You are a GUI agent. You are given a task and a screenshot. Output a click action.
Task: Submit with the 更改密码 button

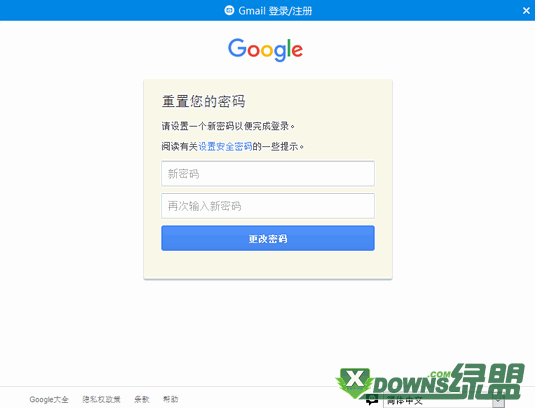tap(268, 238)
